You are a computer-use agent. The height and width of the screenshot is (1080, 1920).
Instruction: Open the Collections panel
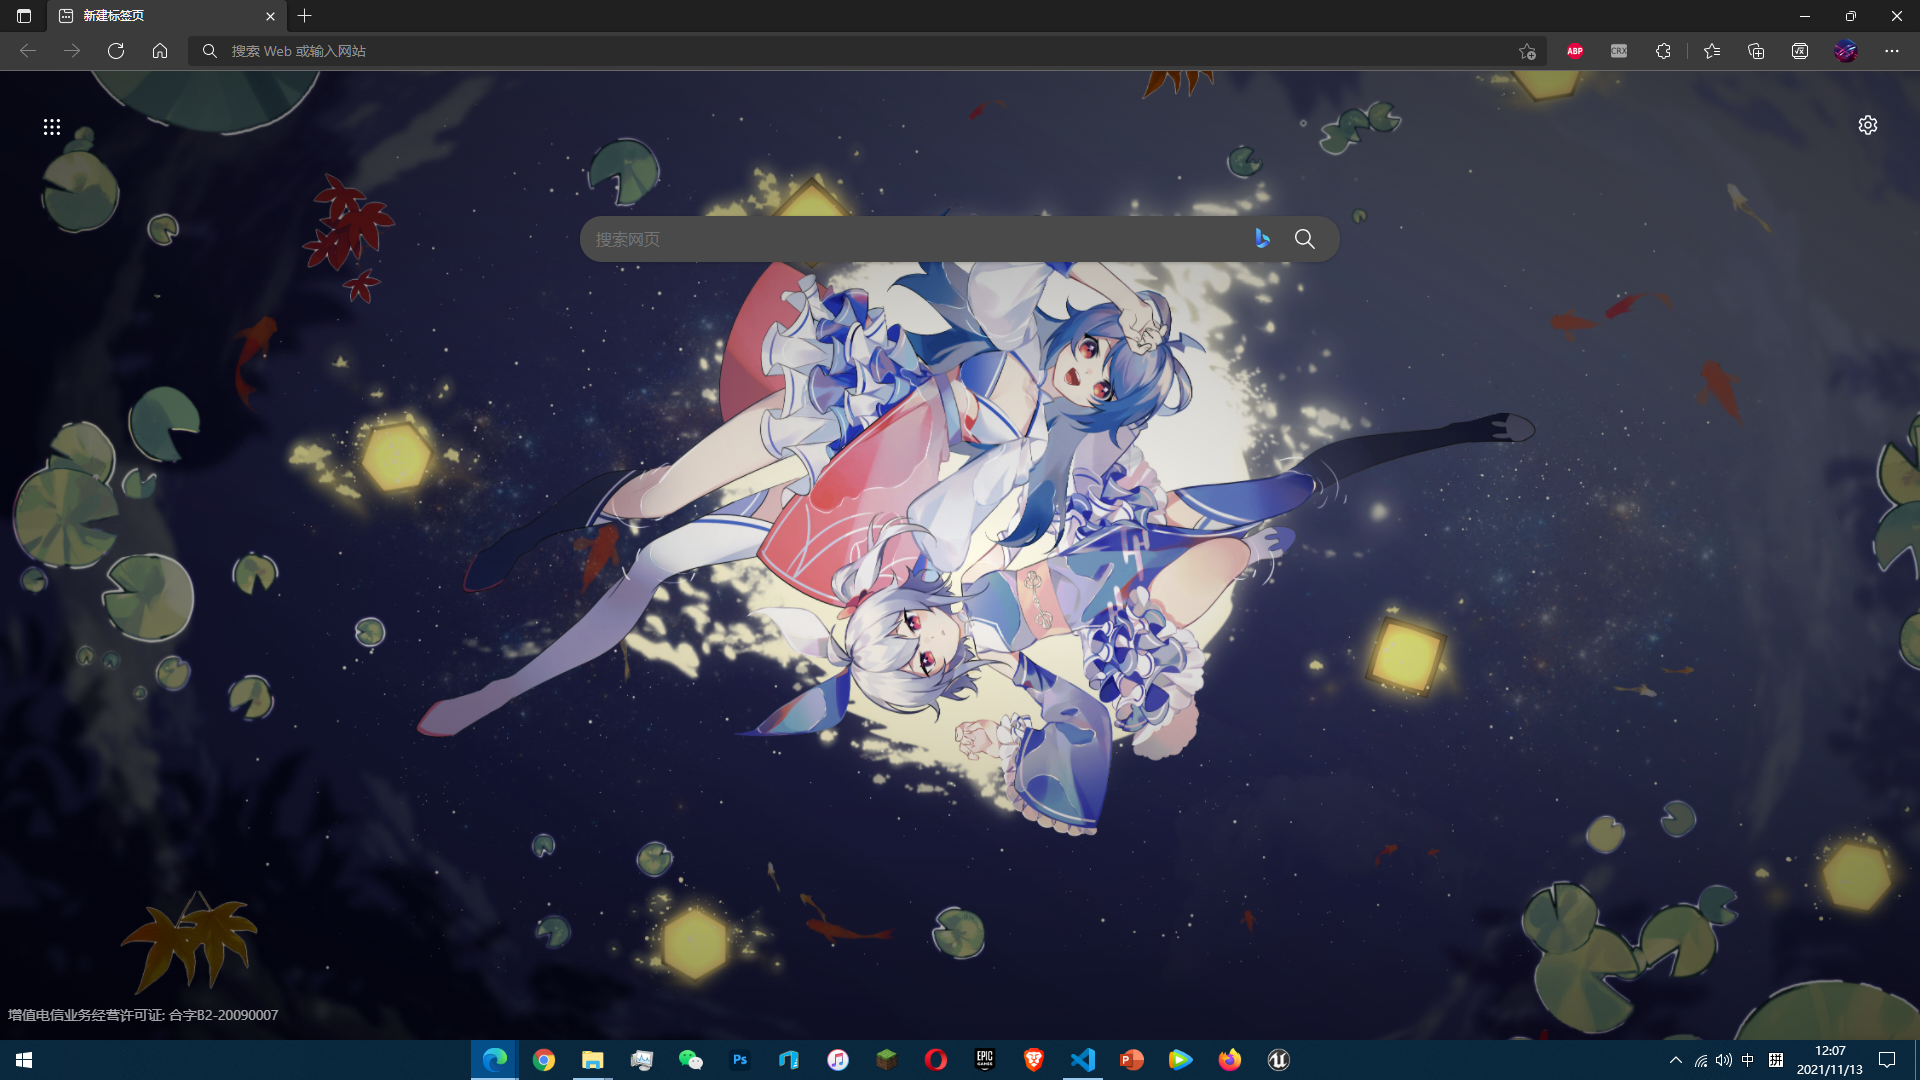point(1756,51)
